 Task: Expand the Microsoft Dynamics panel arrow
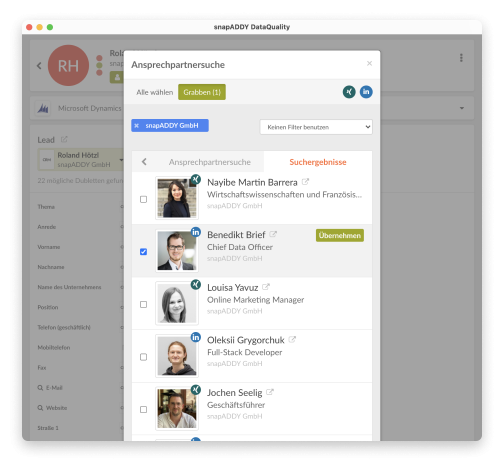tap(462, 108)
